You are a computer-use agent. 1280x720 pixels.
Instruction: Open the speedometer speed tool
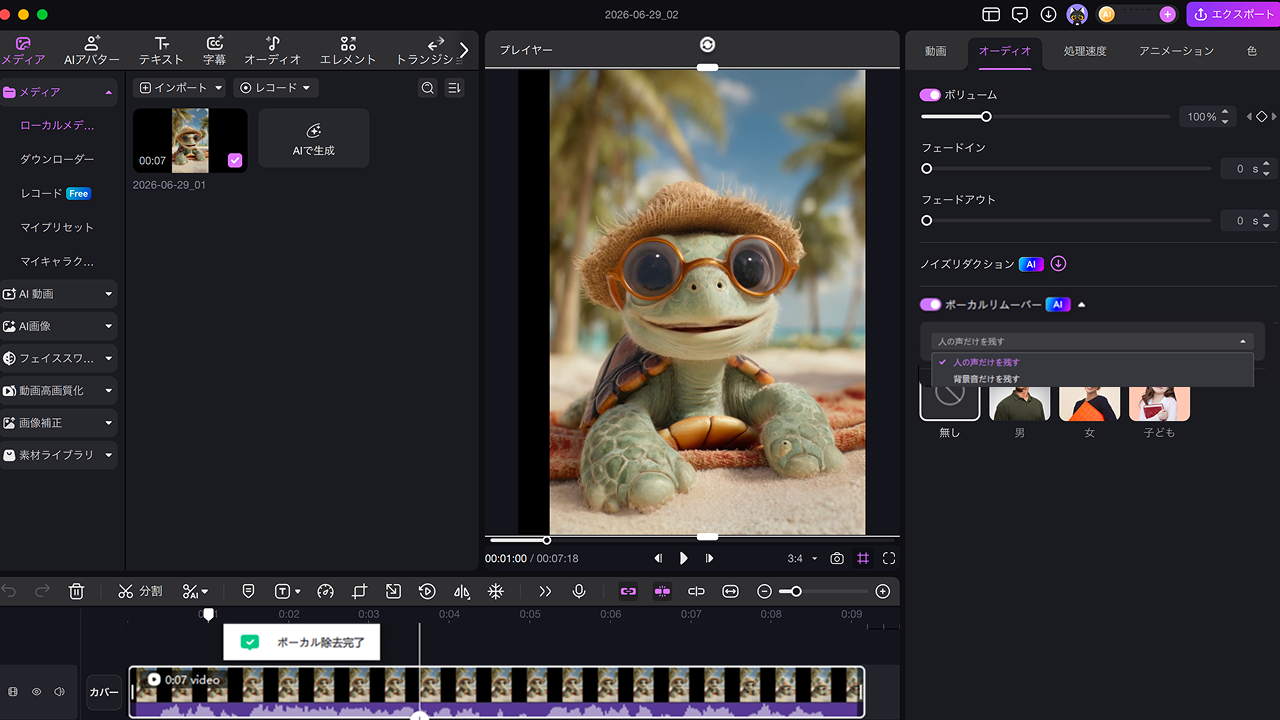(324, 591)
